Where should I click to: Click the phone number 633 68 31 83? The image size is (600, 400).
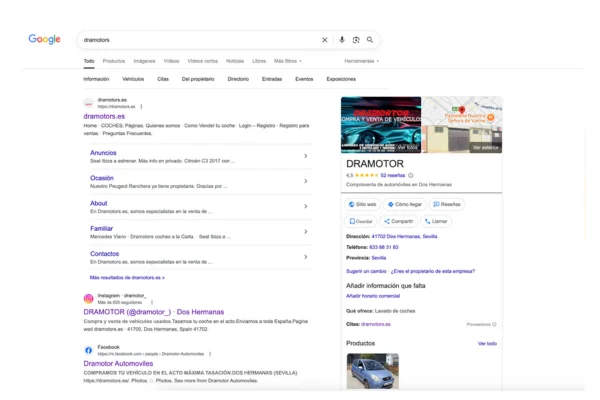[384, 247]
